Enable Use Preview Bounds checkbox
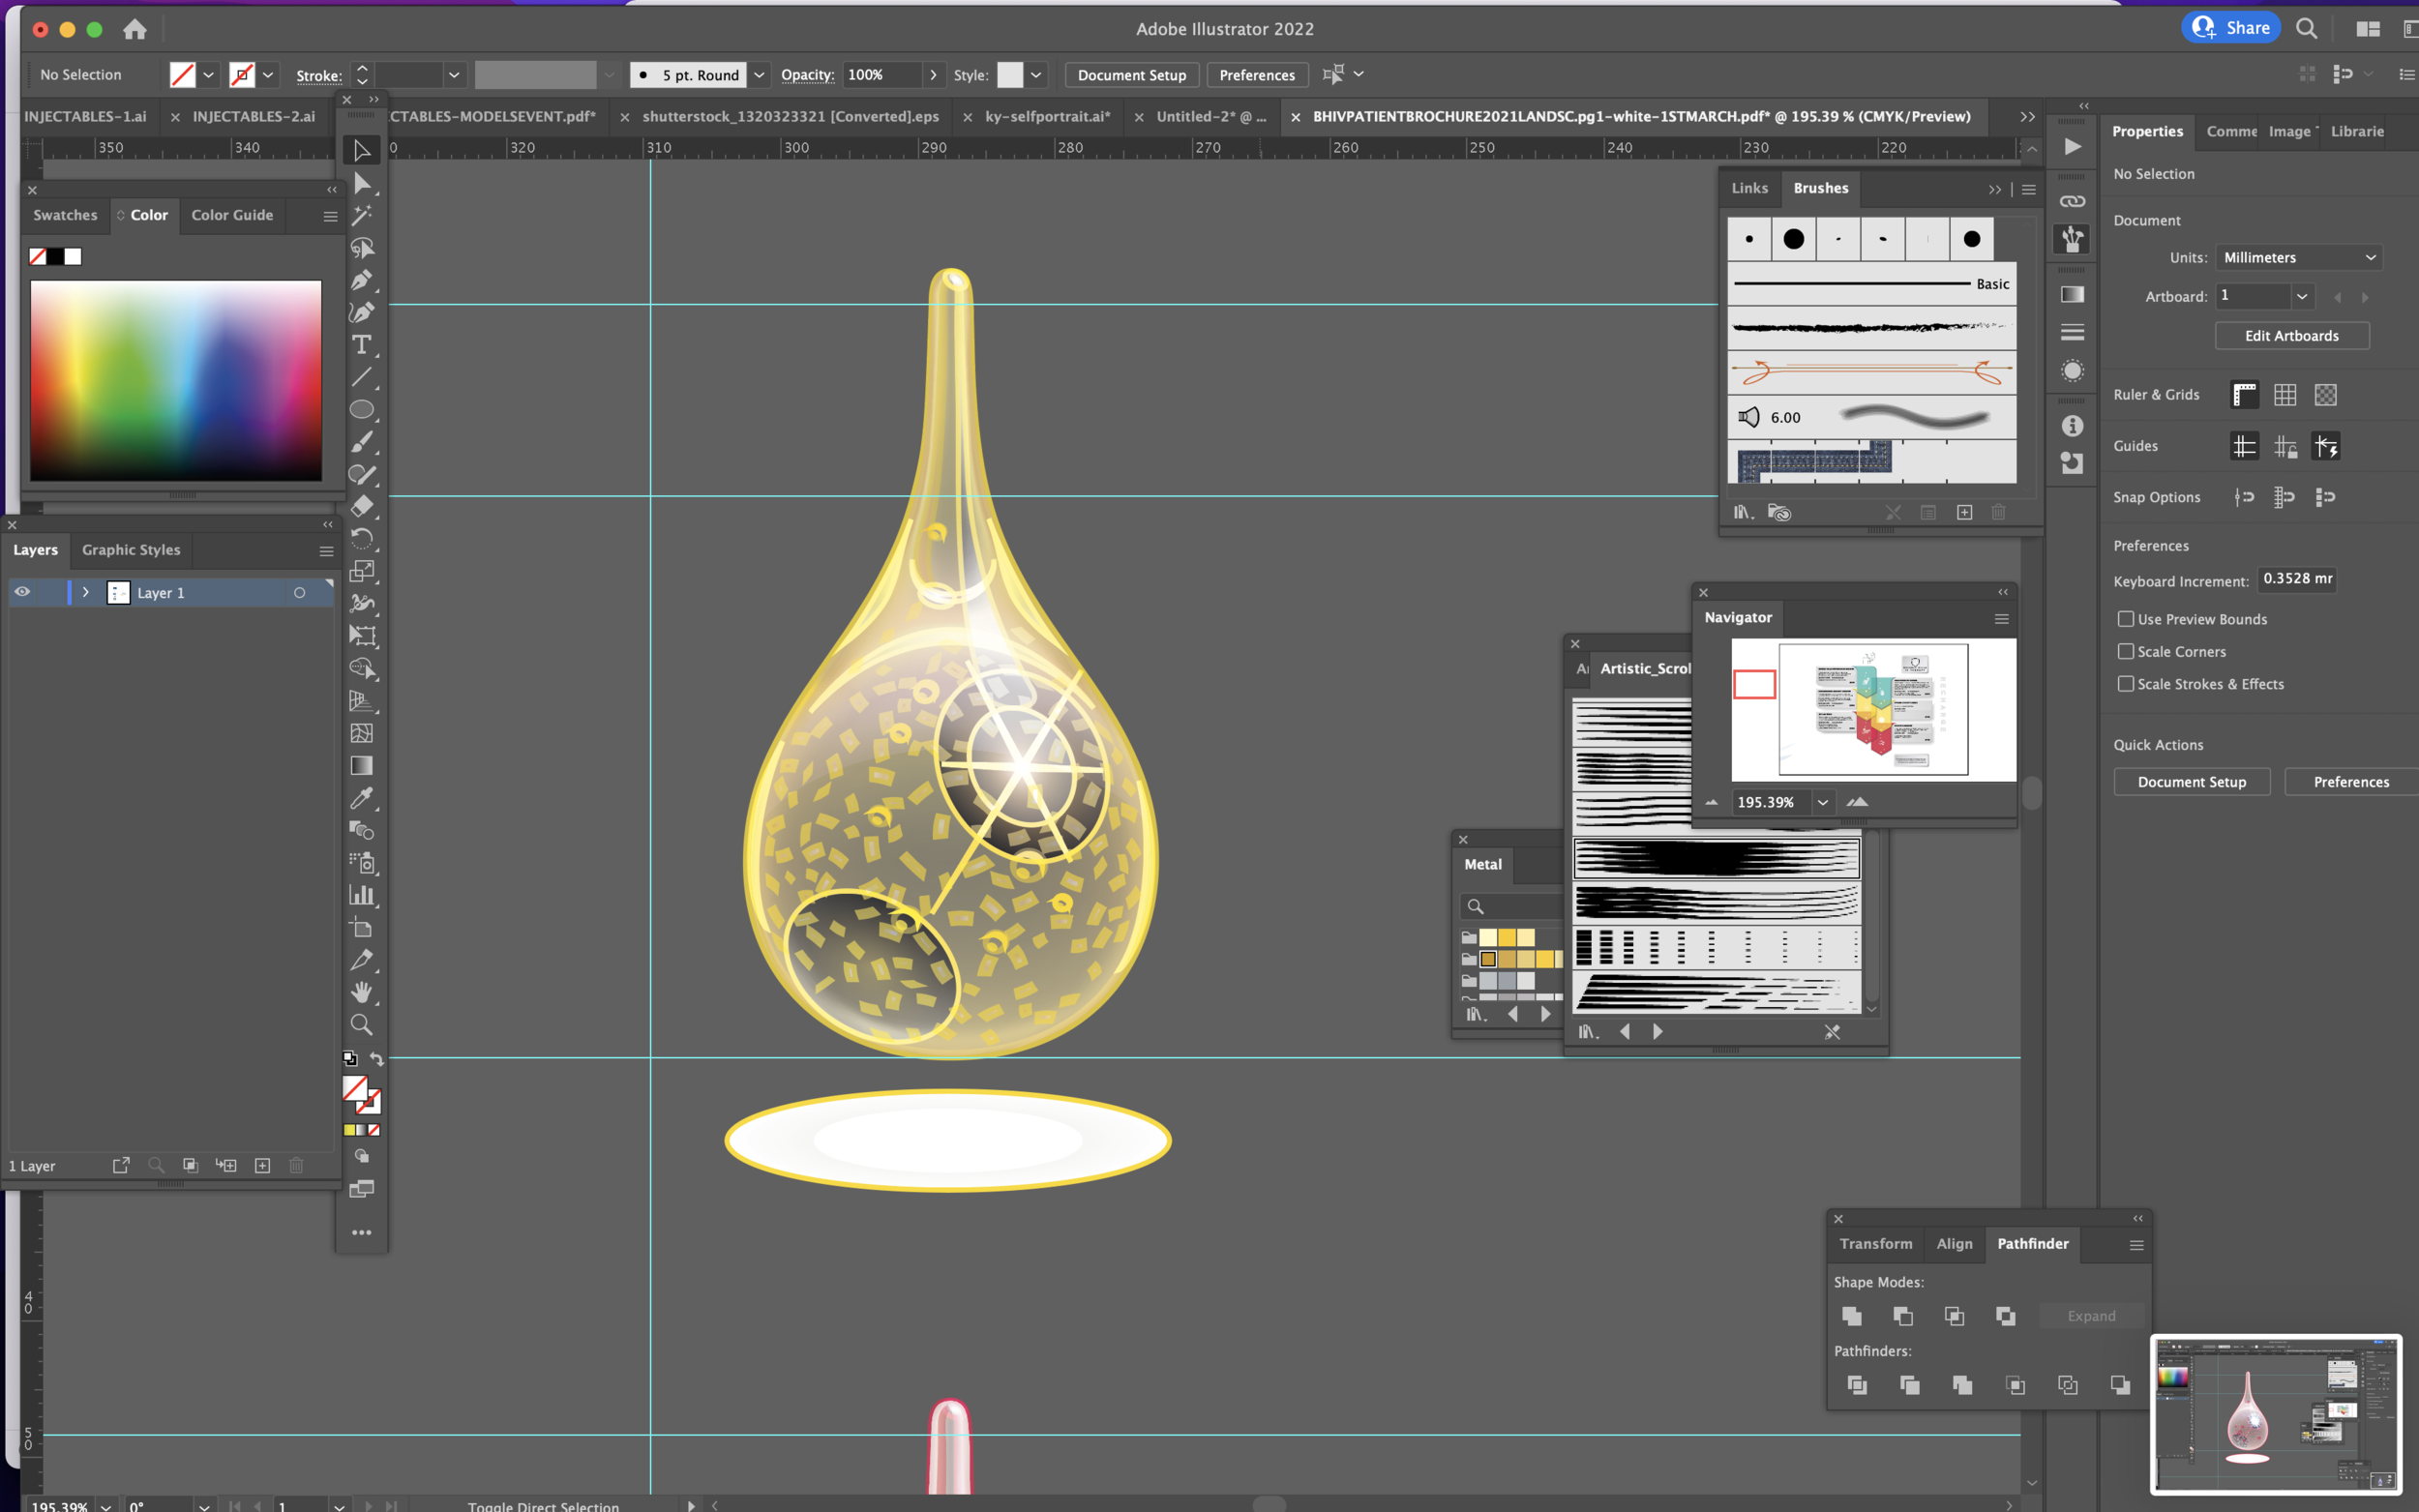This screenshot has width=2419, height=1512. [2126, 619]
